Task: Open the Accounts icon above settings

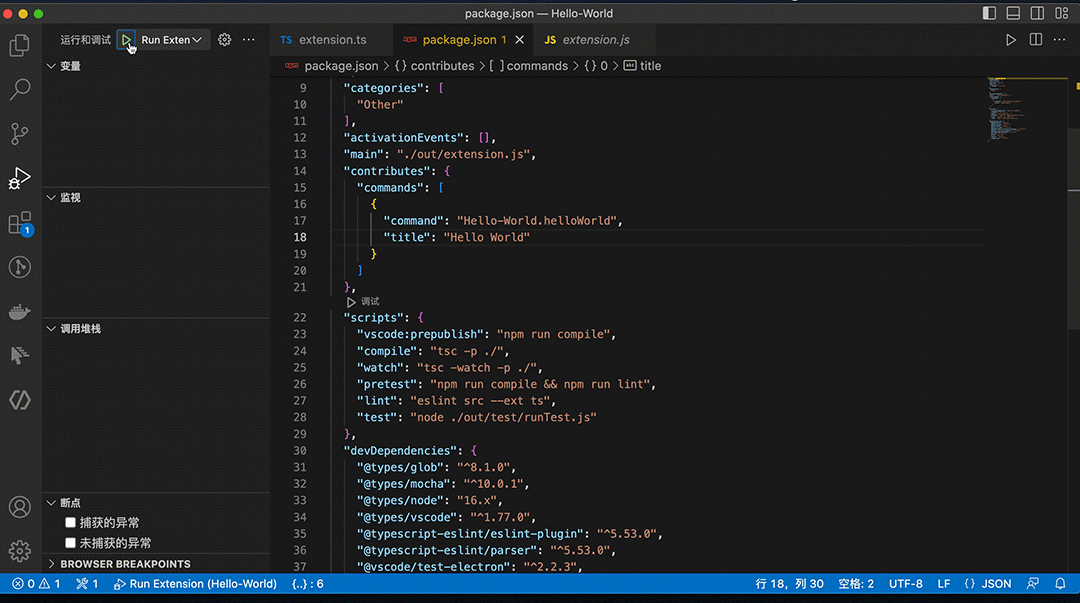Action: pyautogui.click(x=20, y=507)
